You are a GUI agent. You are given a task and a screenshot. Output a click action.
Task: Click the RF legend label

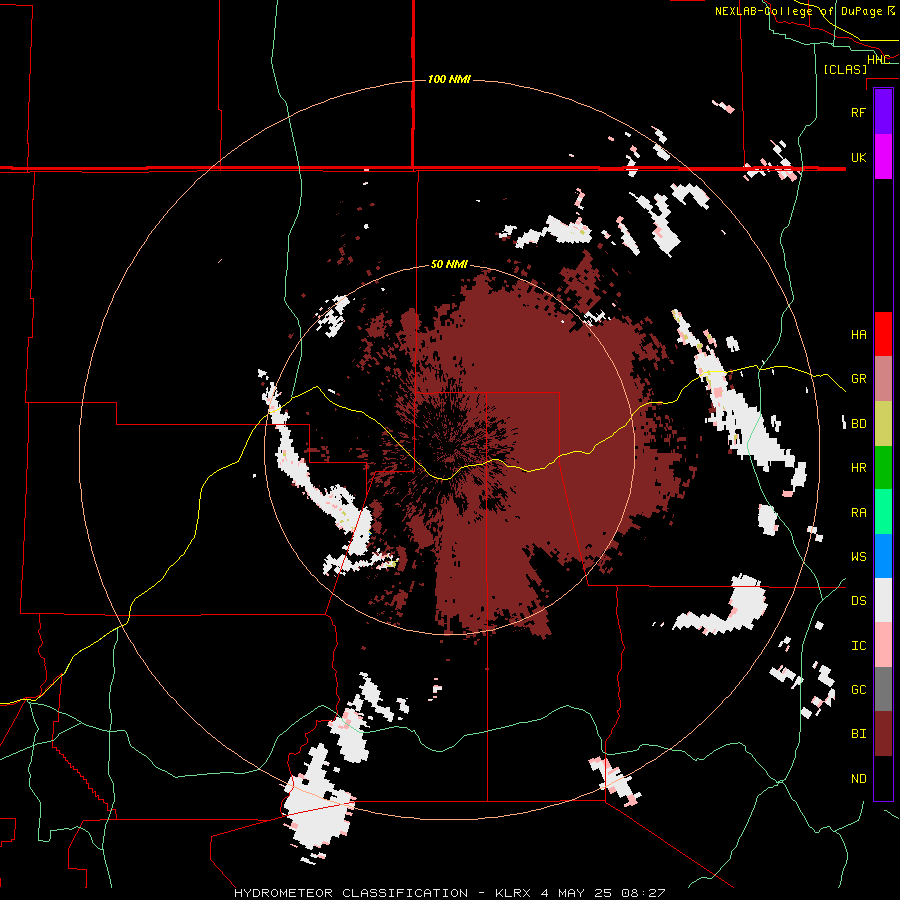point(858,112)
